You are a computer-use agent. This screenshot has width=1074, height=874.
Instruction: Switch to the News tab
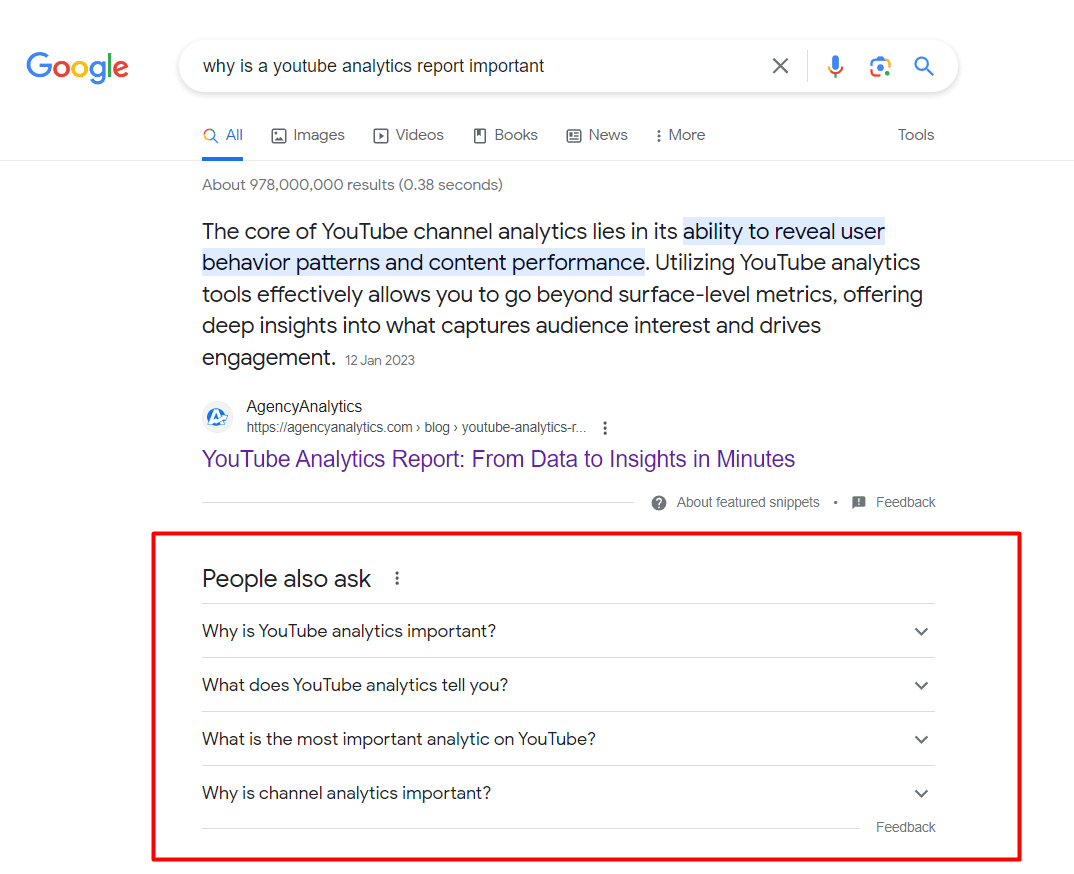(x=597, y=135)
